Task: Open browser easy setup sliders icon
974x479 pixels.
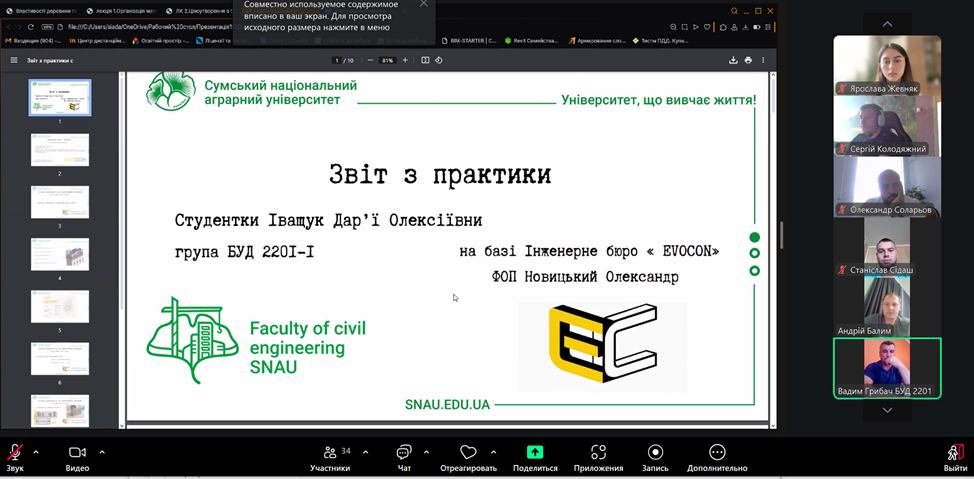Action: (768, 27)
